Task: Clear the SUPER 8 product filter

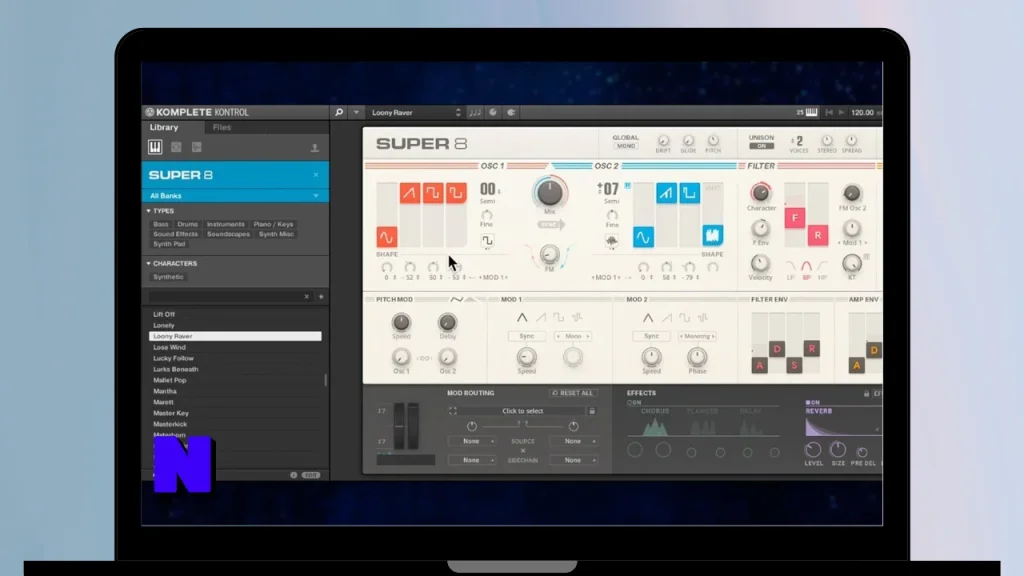Action: (316, 175)
